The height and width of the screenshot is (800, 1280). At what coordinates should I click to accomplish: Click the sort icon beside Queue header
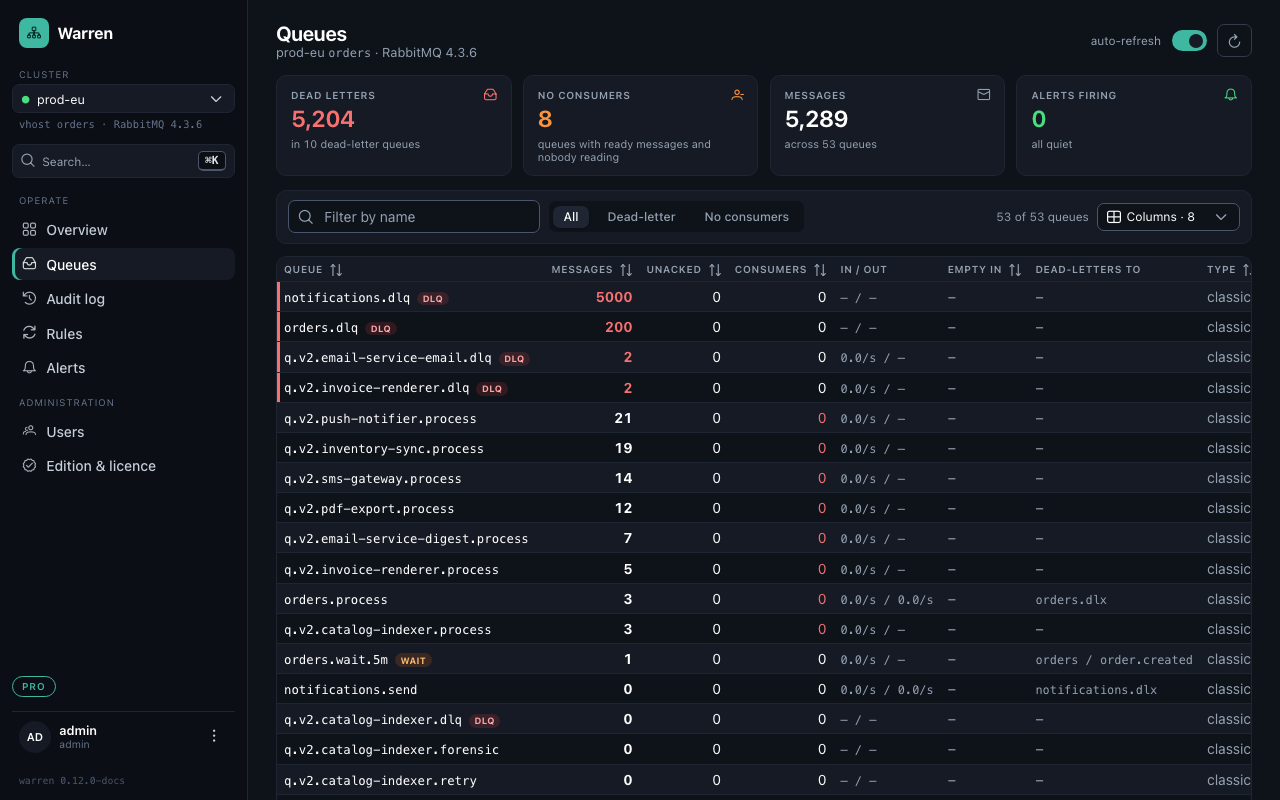[336, 270]
